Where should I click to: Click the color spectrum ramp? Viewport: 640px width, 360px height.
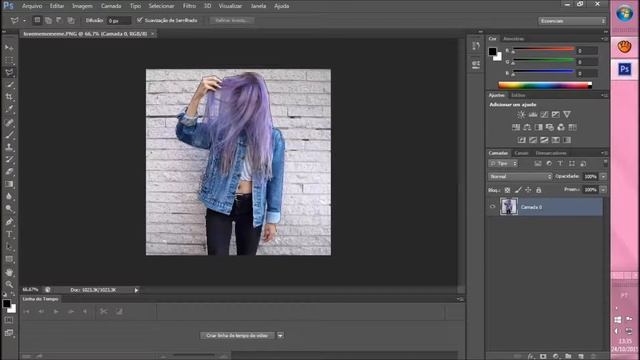(x=545, y=85)
